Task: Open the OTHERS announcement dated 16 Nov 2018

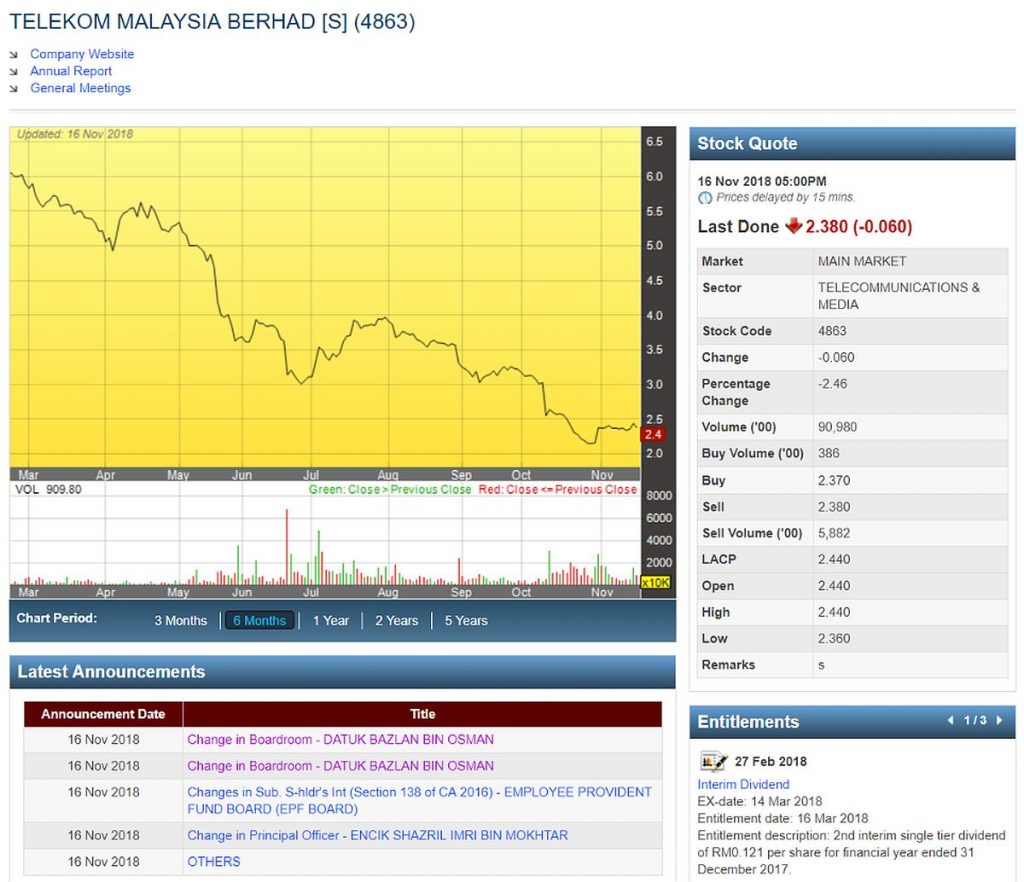Action: [x=212, y=861]
